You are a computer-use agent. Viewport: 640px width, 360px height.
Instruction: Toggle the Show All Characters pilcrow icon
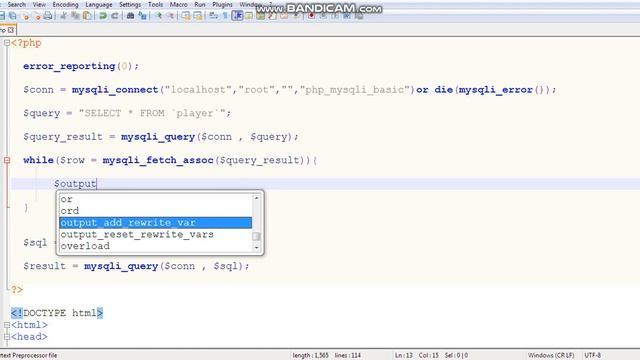(225, 16)
